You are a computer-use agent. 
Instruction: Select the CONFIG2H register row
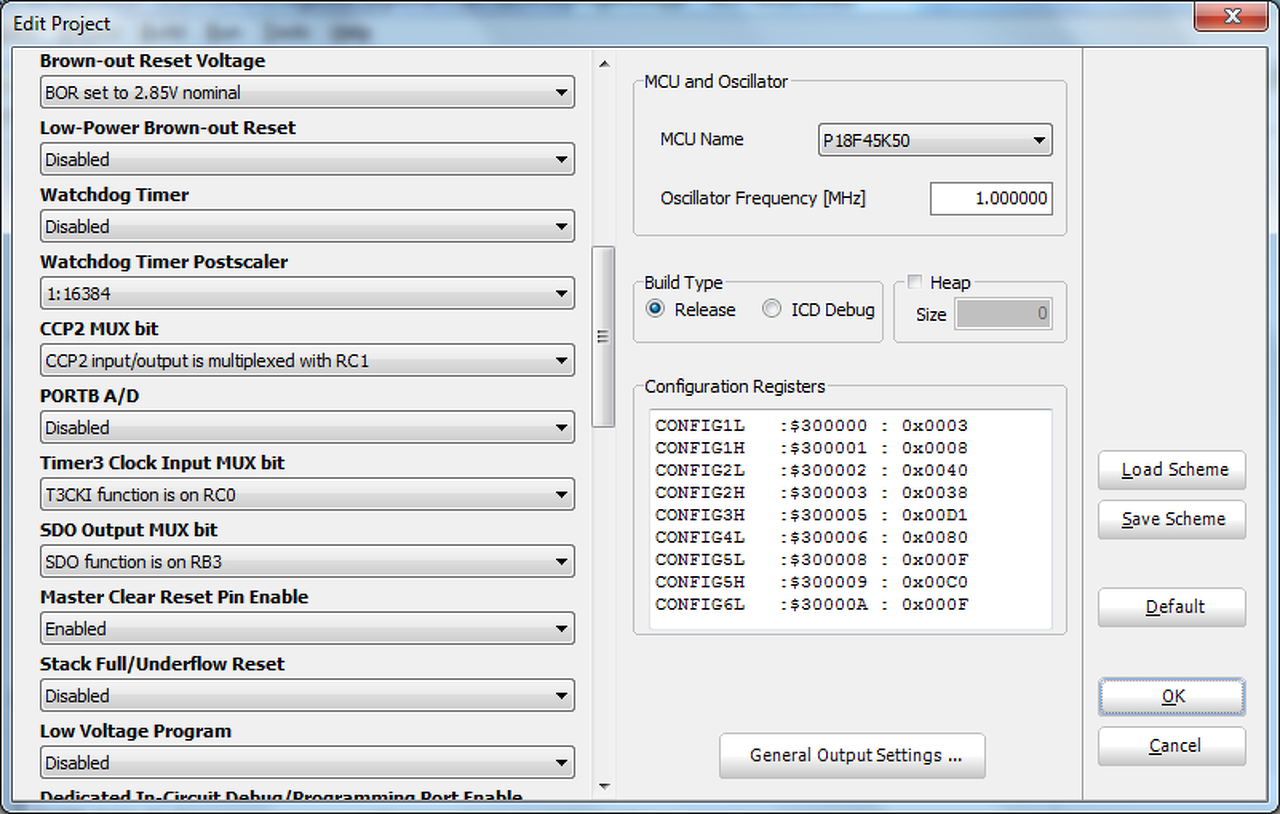[812, 493]
